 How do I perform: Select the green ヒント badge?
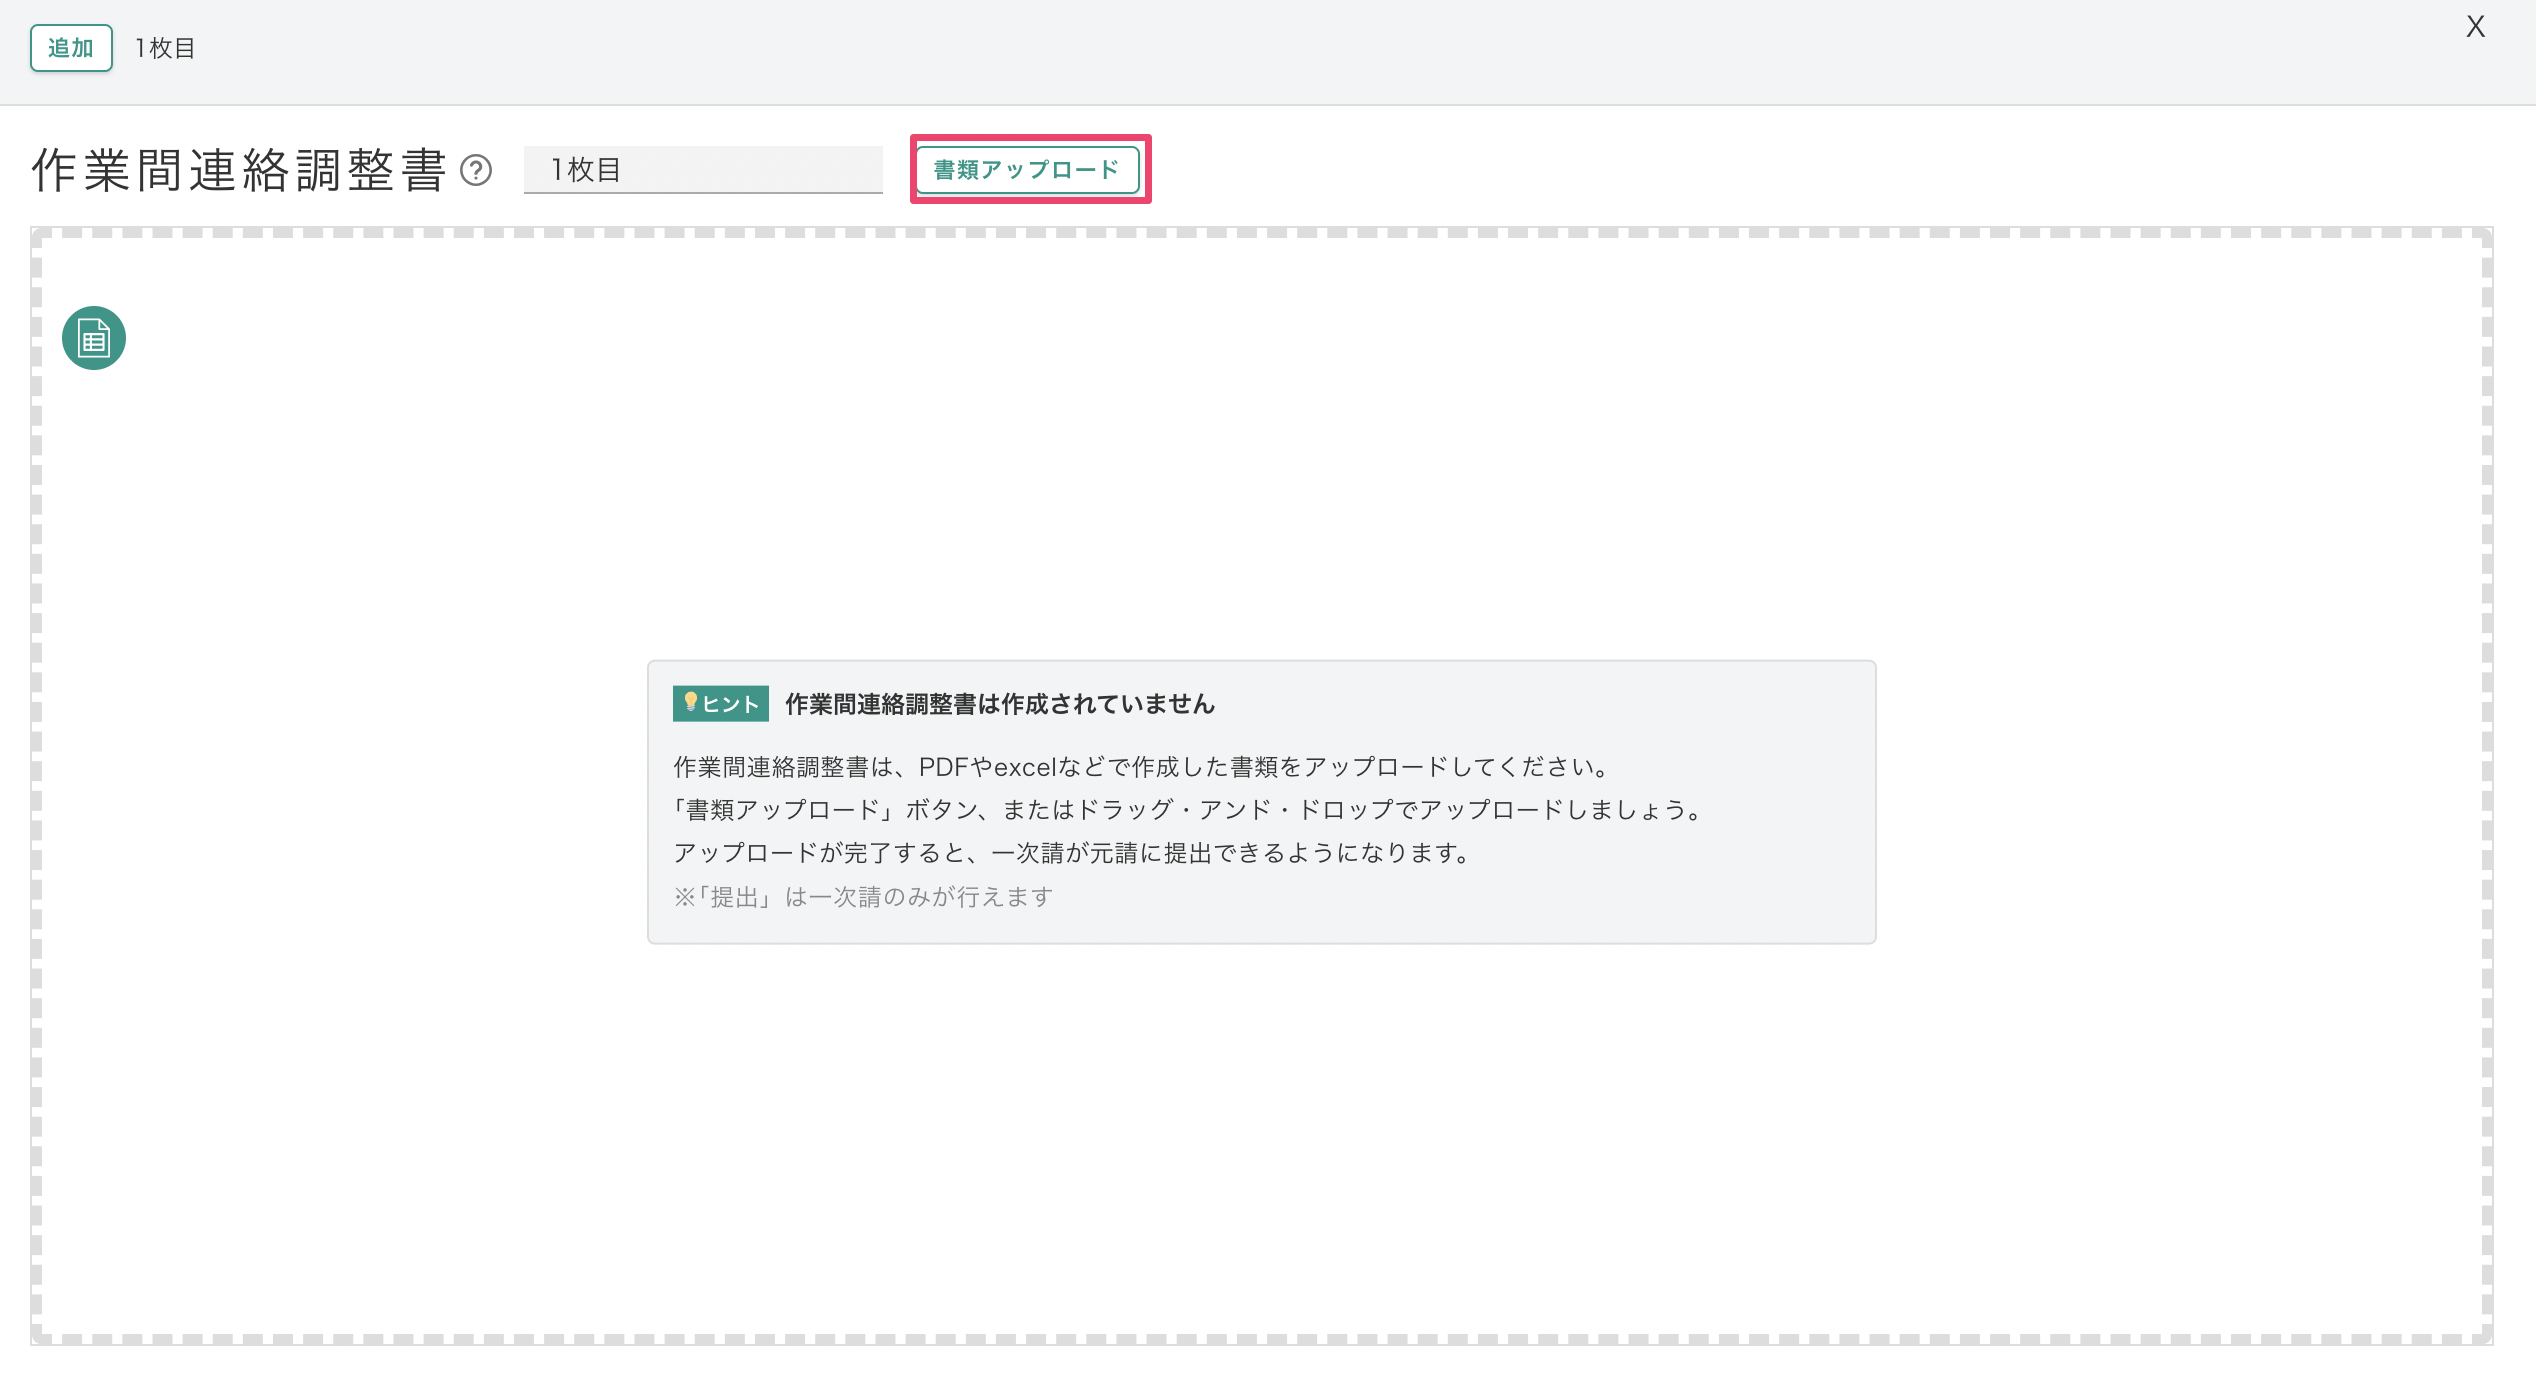point(718,703)
